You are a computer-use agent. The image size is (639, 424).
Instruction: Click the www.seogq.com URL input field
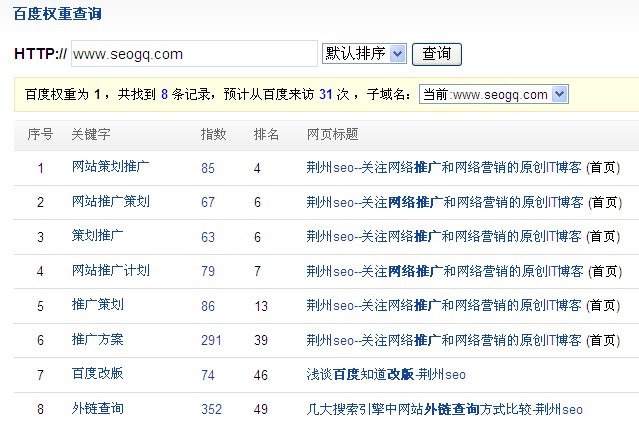194,53
